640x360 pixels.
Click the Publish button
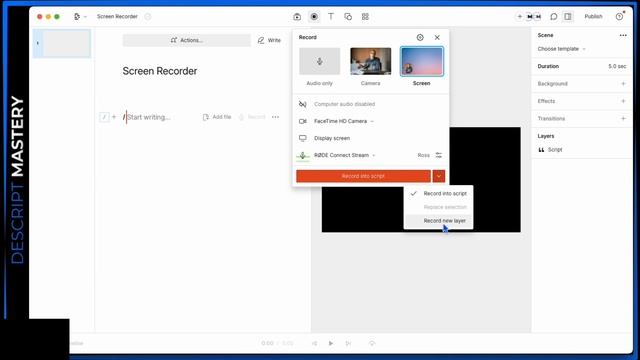coord(593,17)
